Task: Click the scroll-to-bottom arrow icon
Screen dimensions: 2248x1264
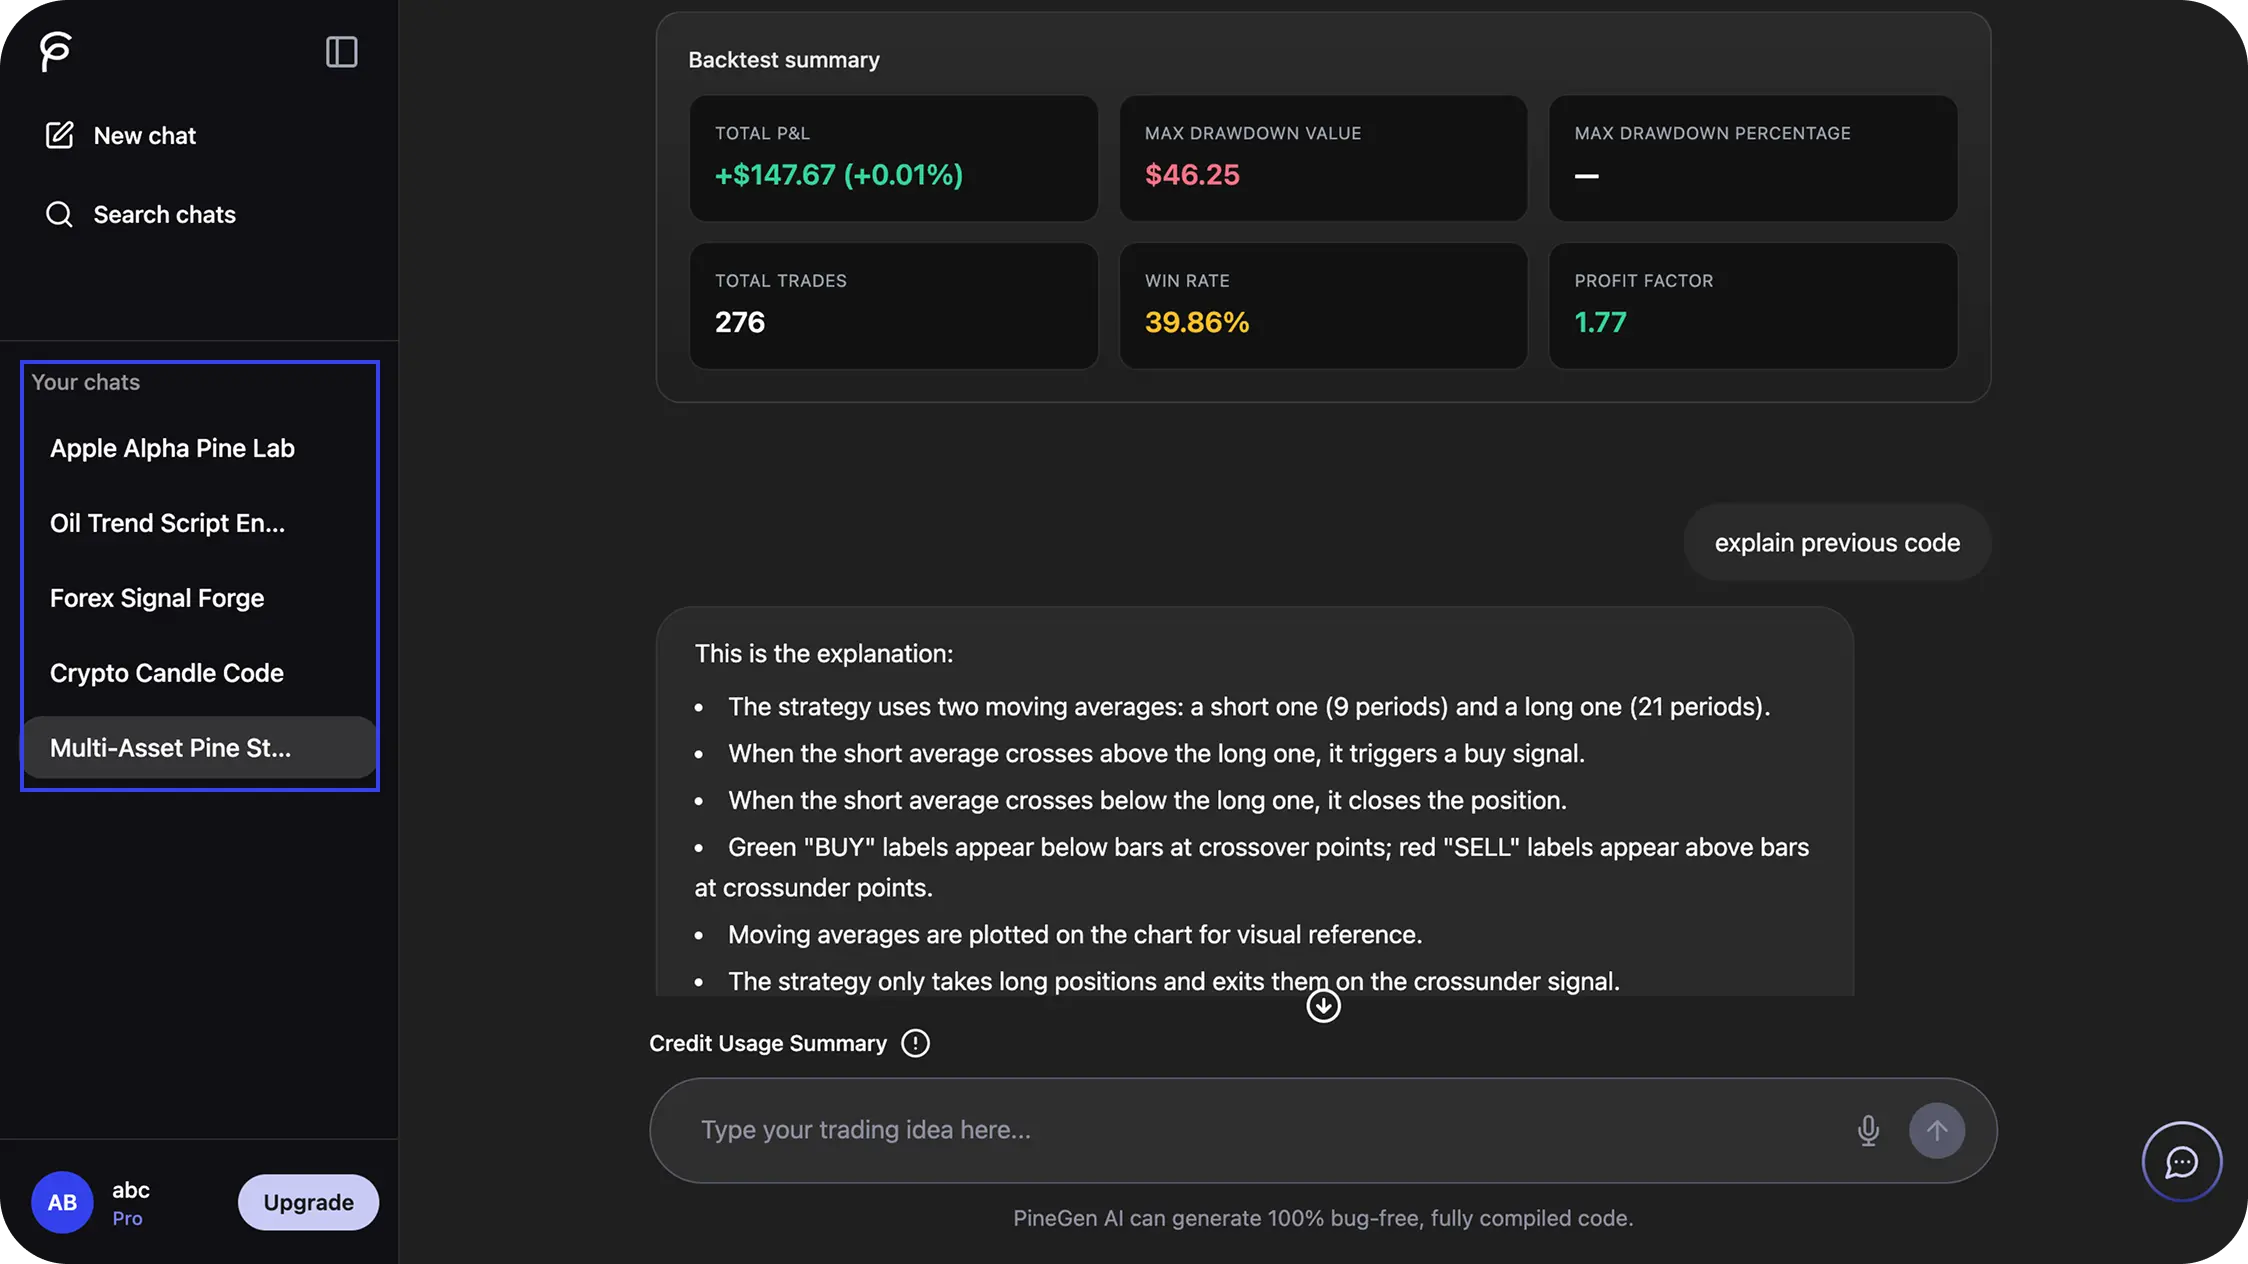Action: [1323, 1005]
